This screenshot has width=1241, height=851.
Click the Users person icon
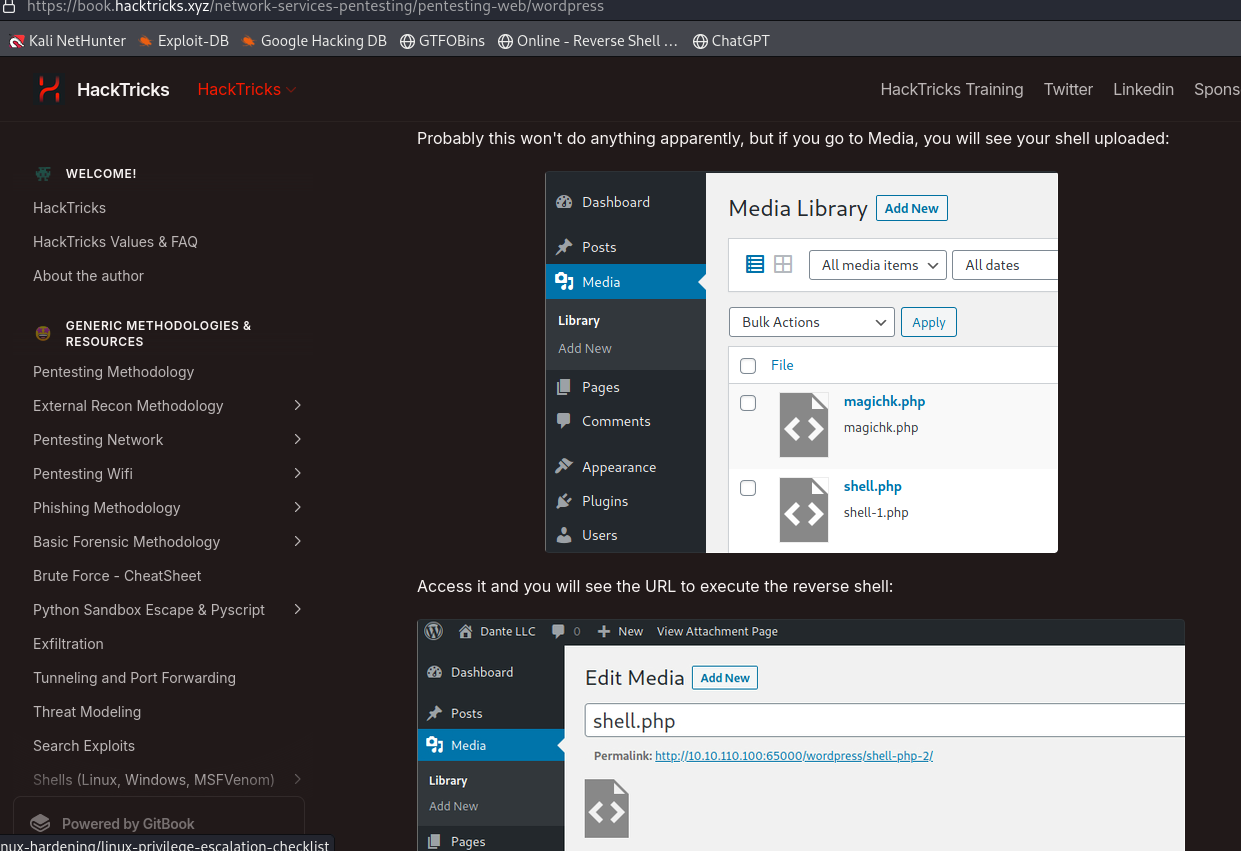[564, 535]
